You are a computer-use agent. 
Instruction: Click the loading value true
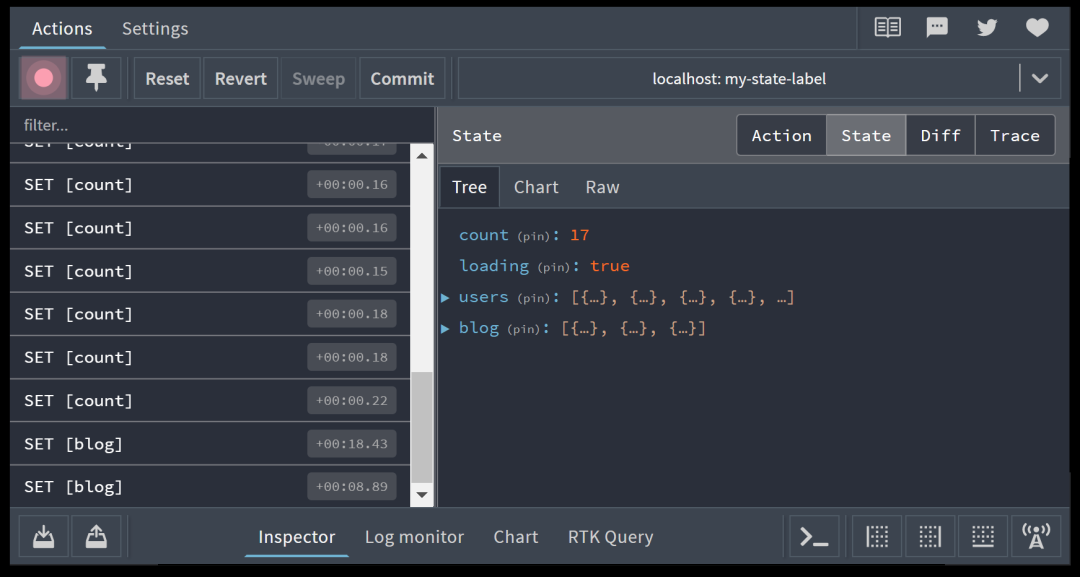pyautogui.click(x=610, y=266)
